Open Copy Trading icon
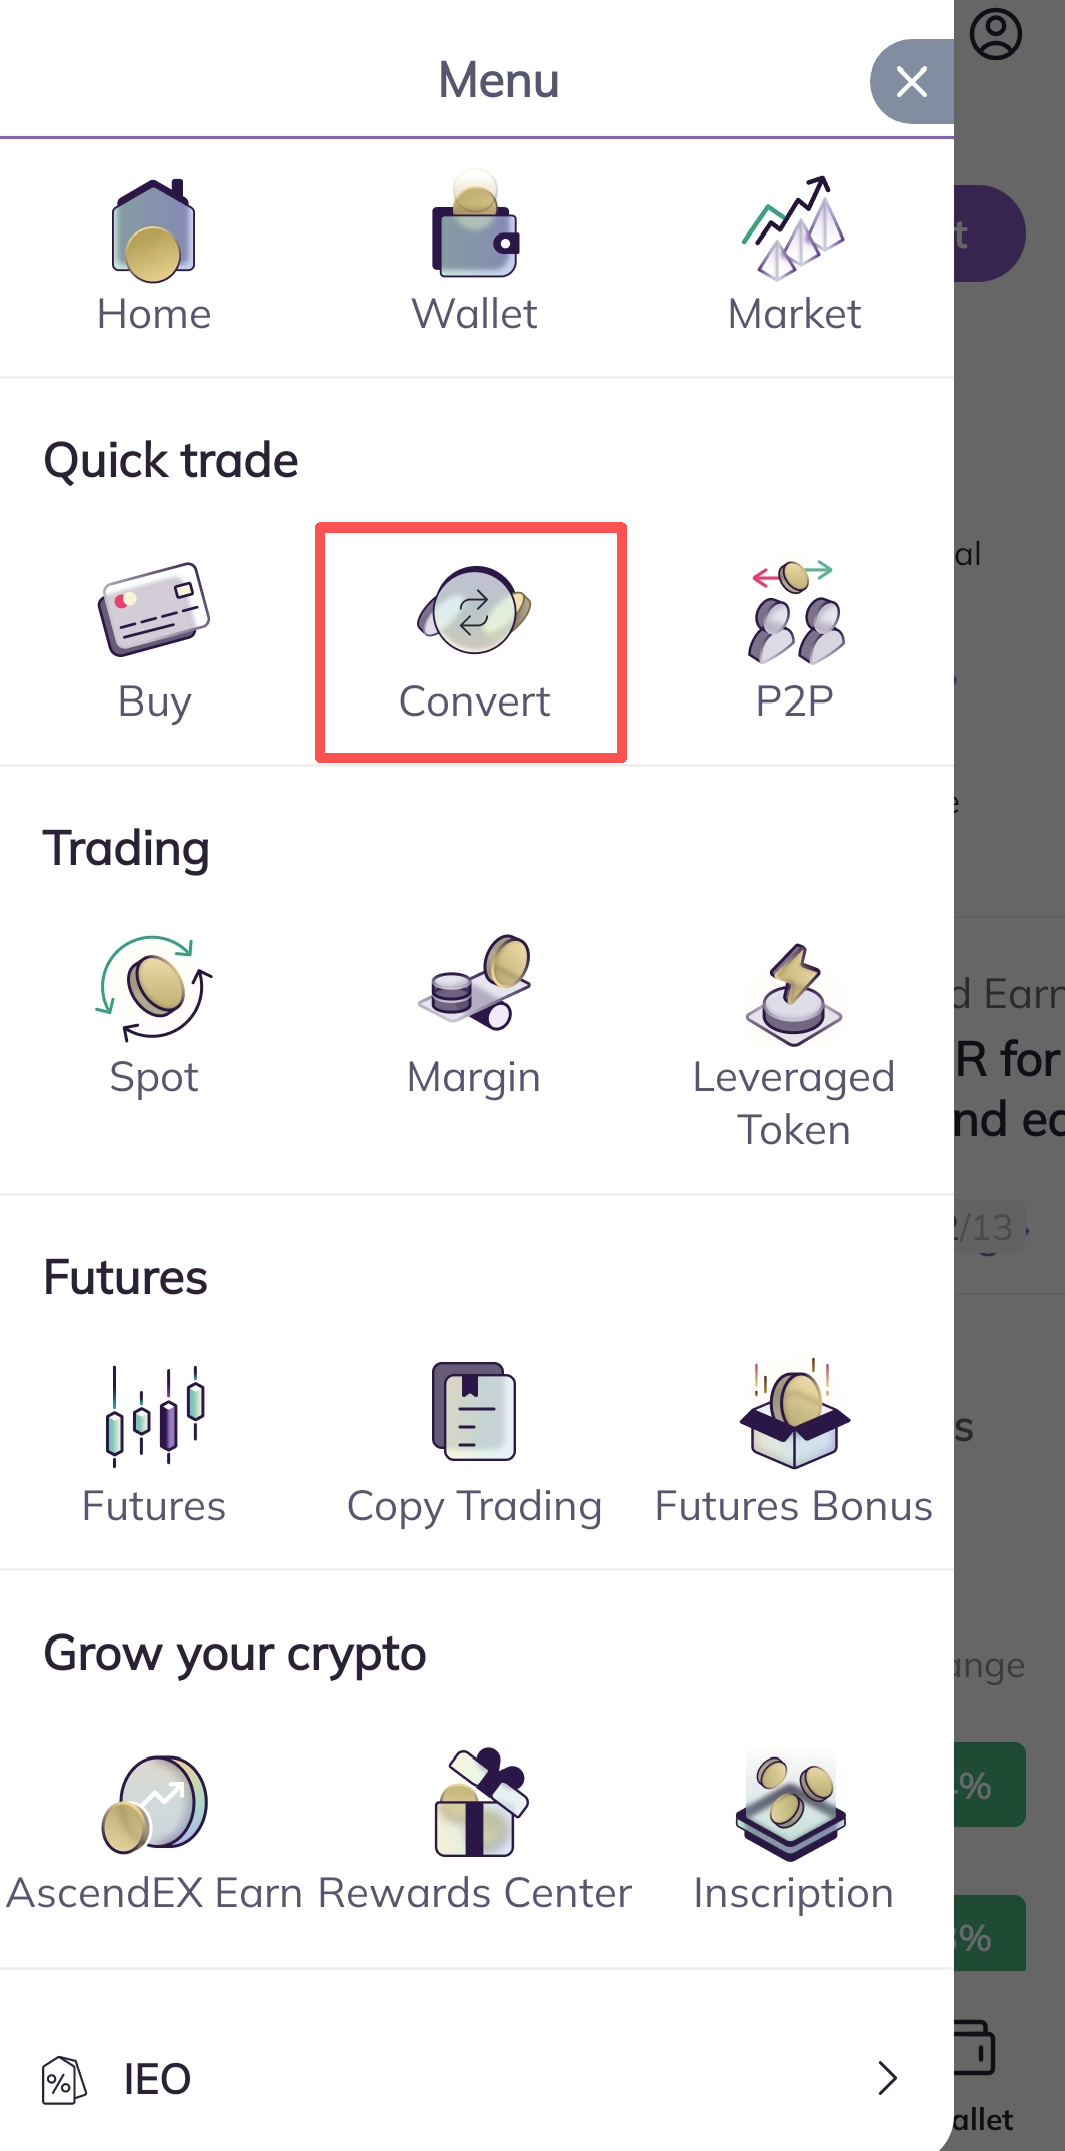Viewport: 1065px width, 2151px height. 474,1412
